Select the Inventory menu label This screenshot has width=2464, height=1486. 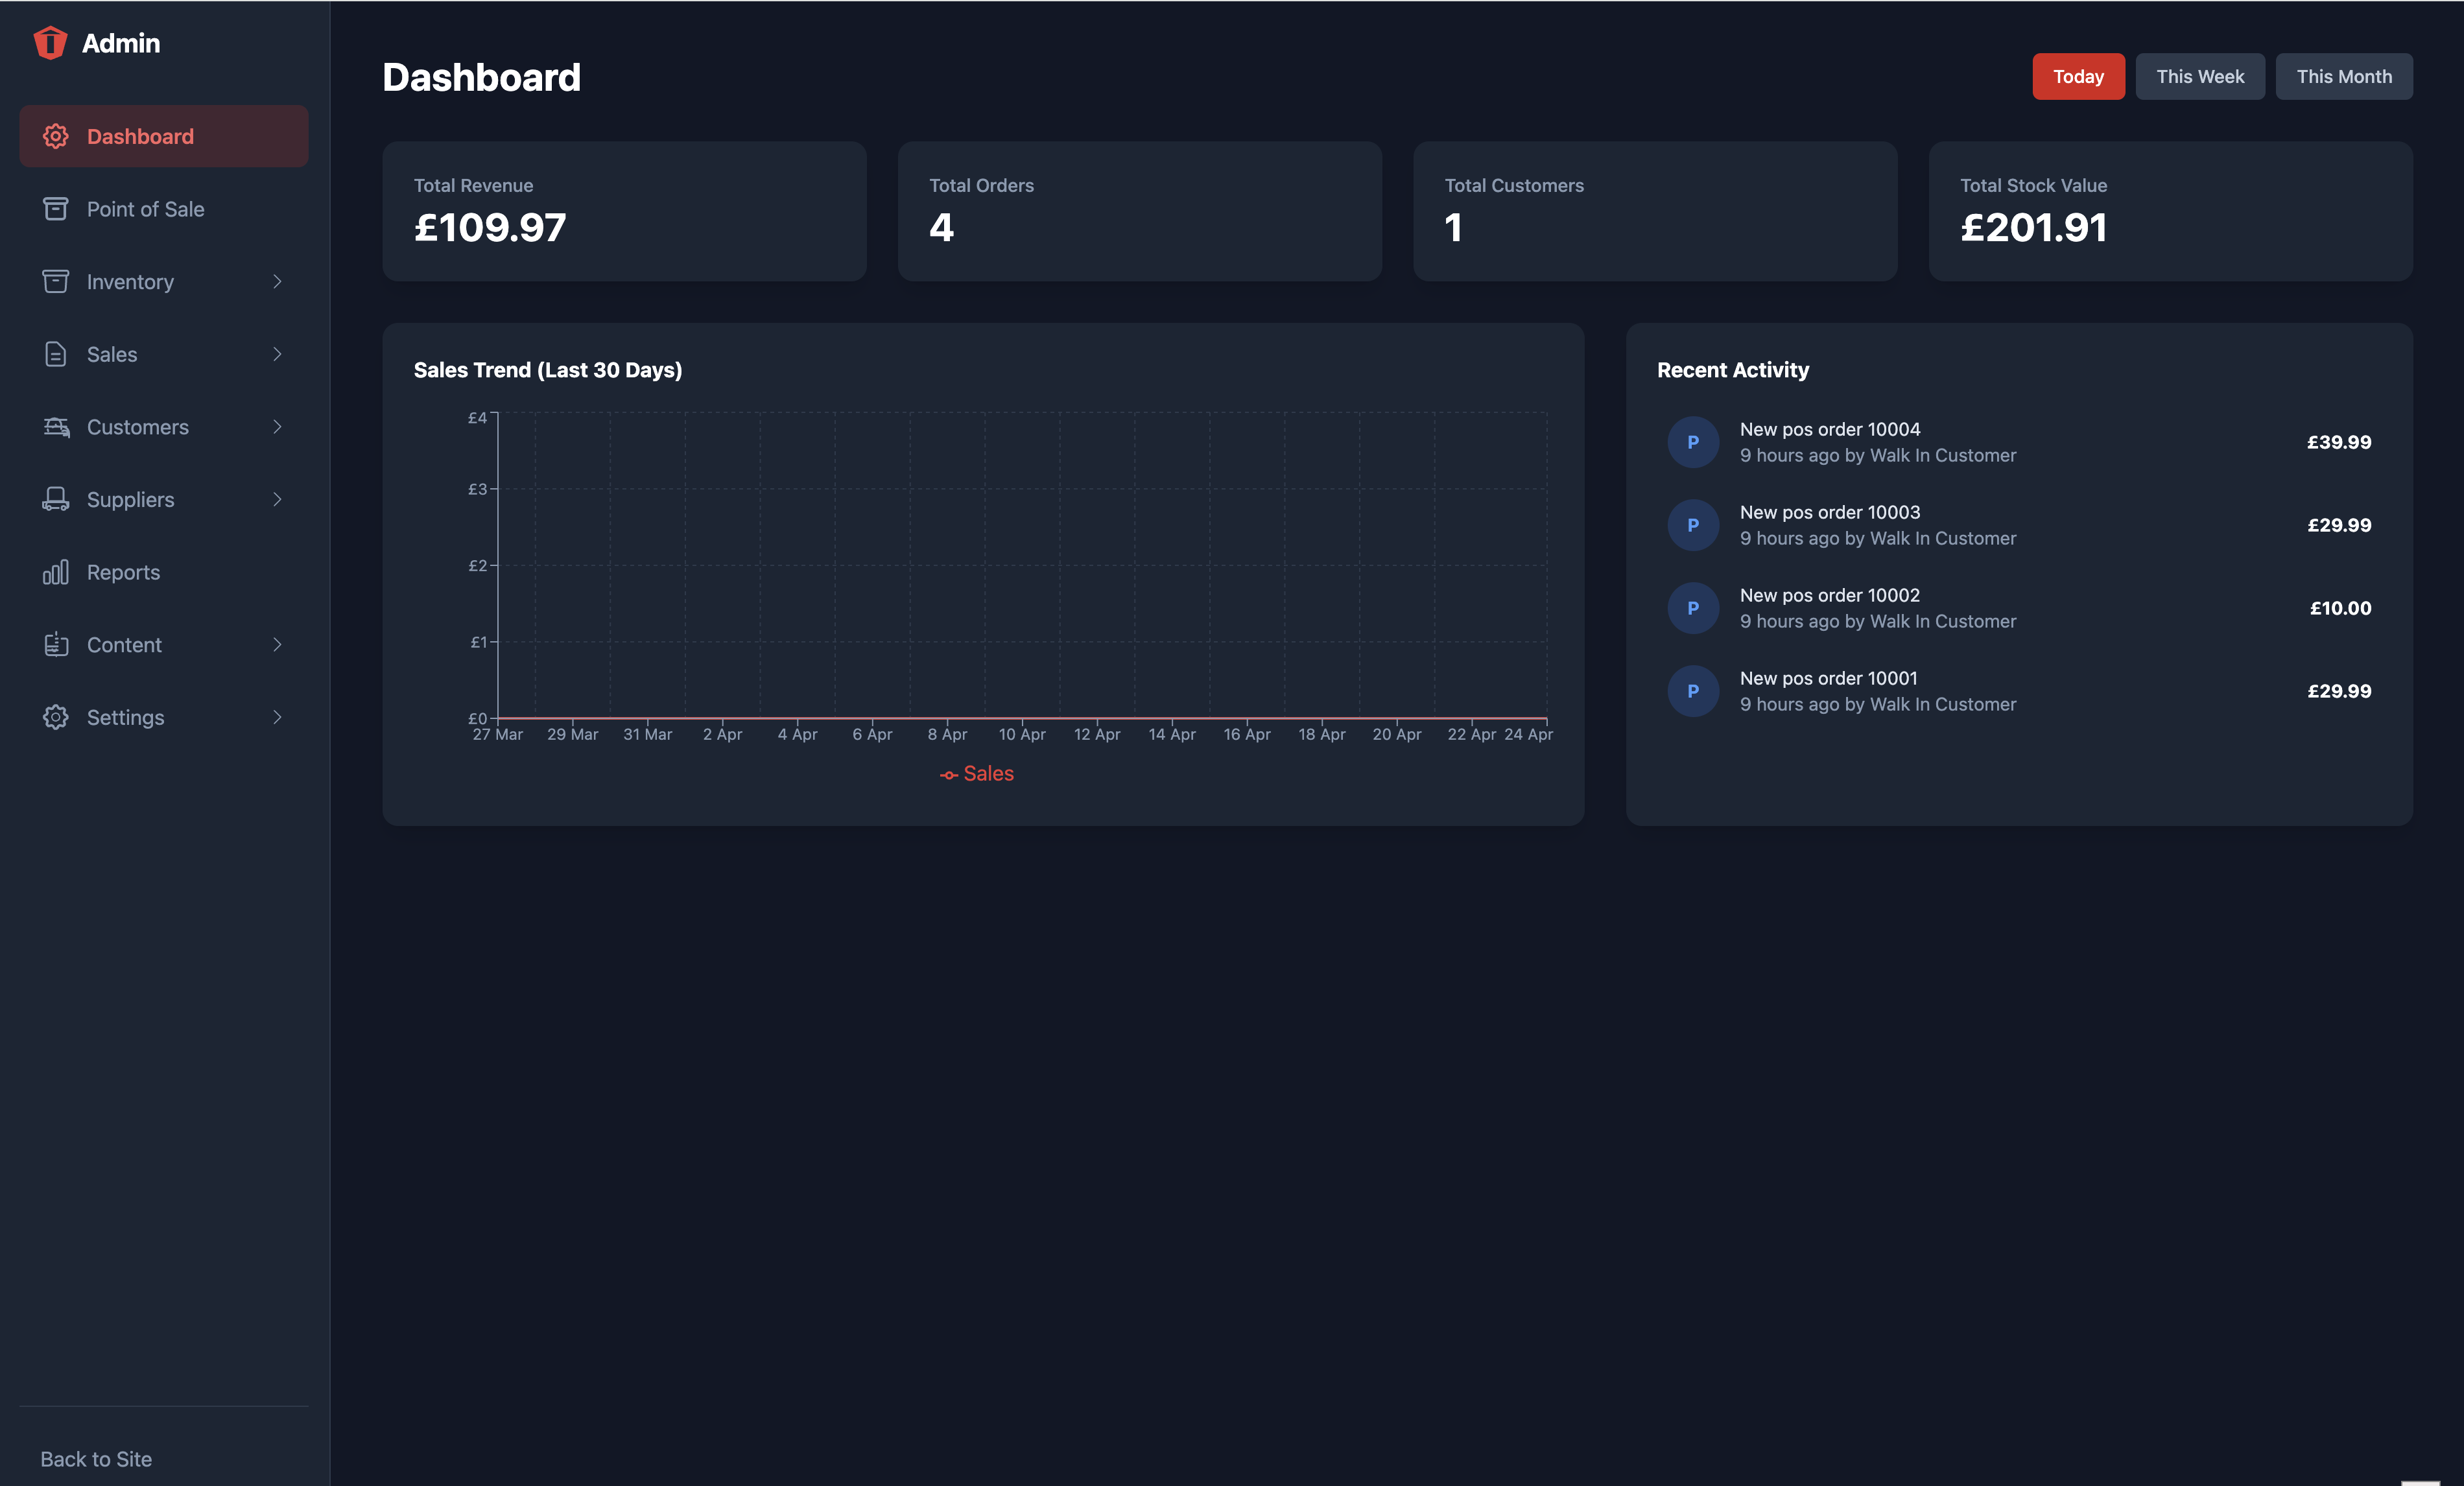(x=130, y=282)
